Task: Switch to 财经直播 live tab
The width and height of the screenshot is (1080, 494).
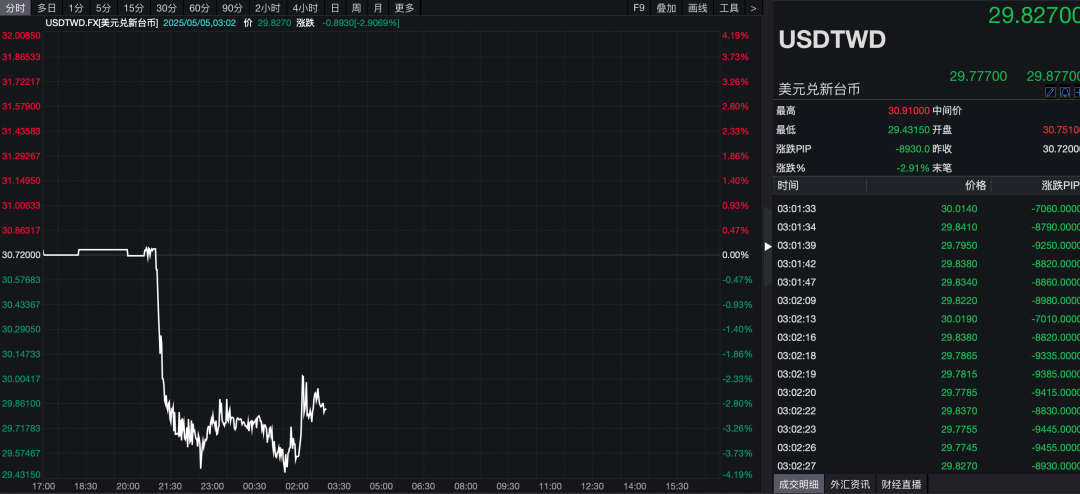Action: pyautogui.click(x=901, y=484)
